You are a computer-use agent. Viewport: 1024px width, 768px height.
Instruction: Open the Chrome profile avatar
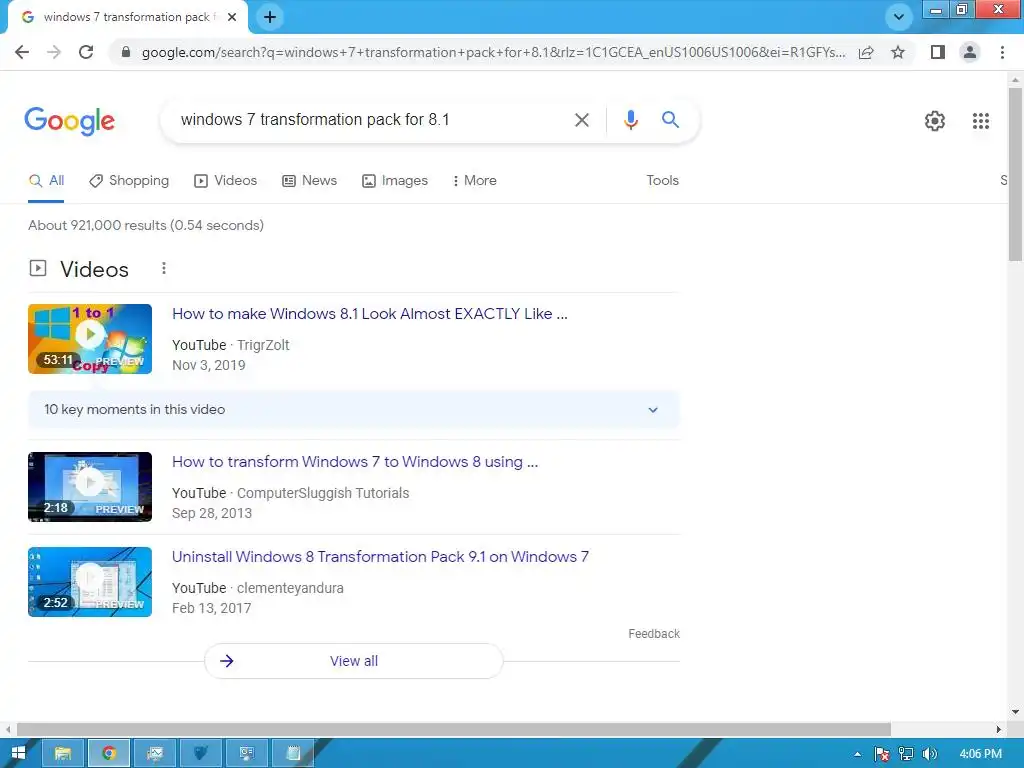point(970,52)
